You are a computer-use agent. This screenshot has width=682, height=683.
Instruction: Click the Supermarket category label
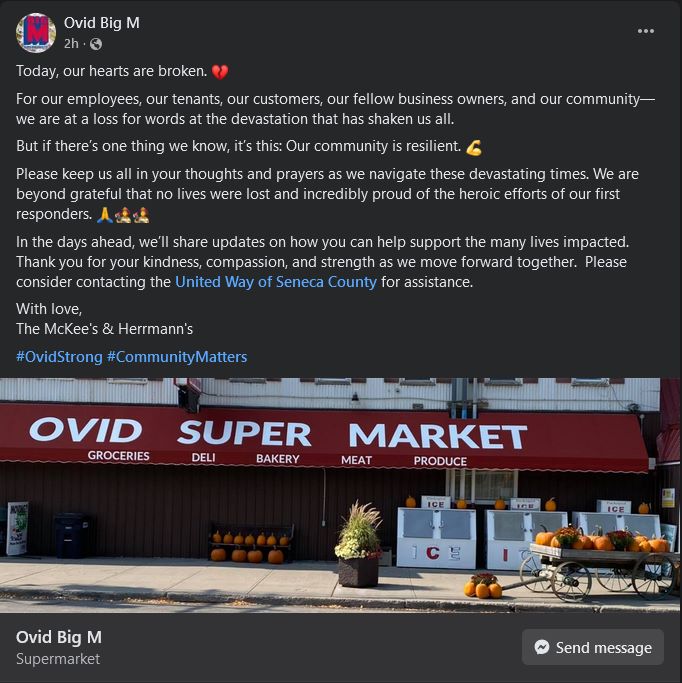click(x=58, y=659)
